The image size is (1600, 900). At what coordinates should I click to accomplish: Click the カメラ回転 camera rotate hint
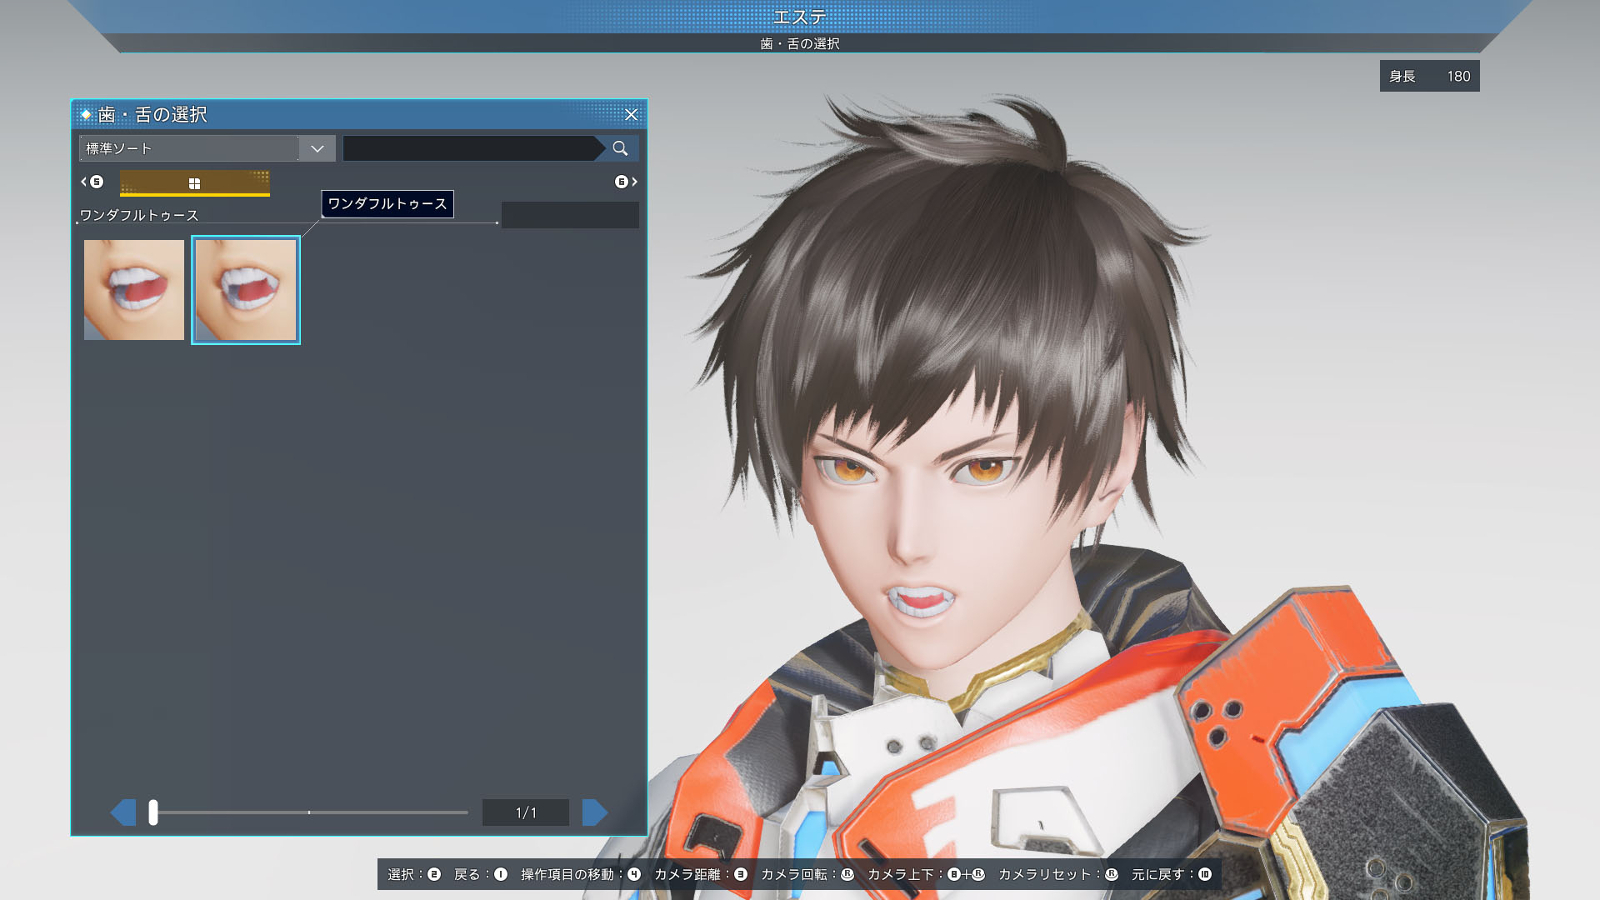pos(807,874)
